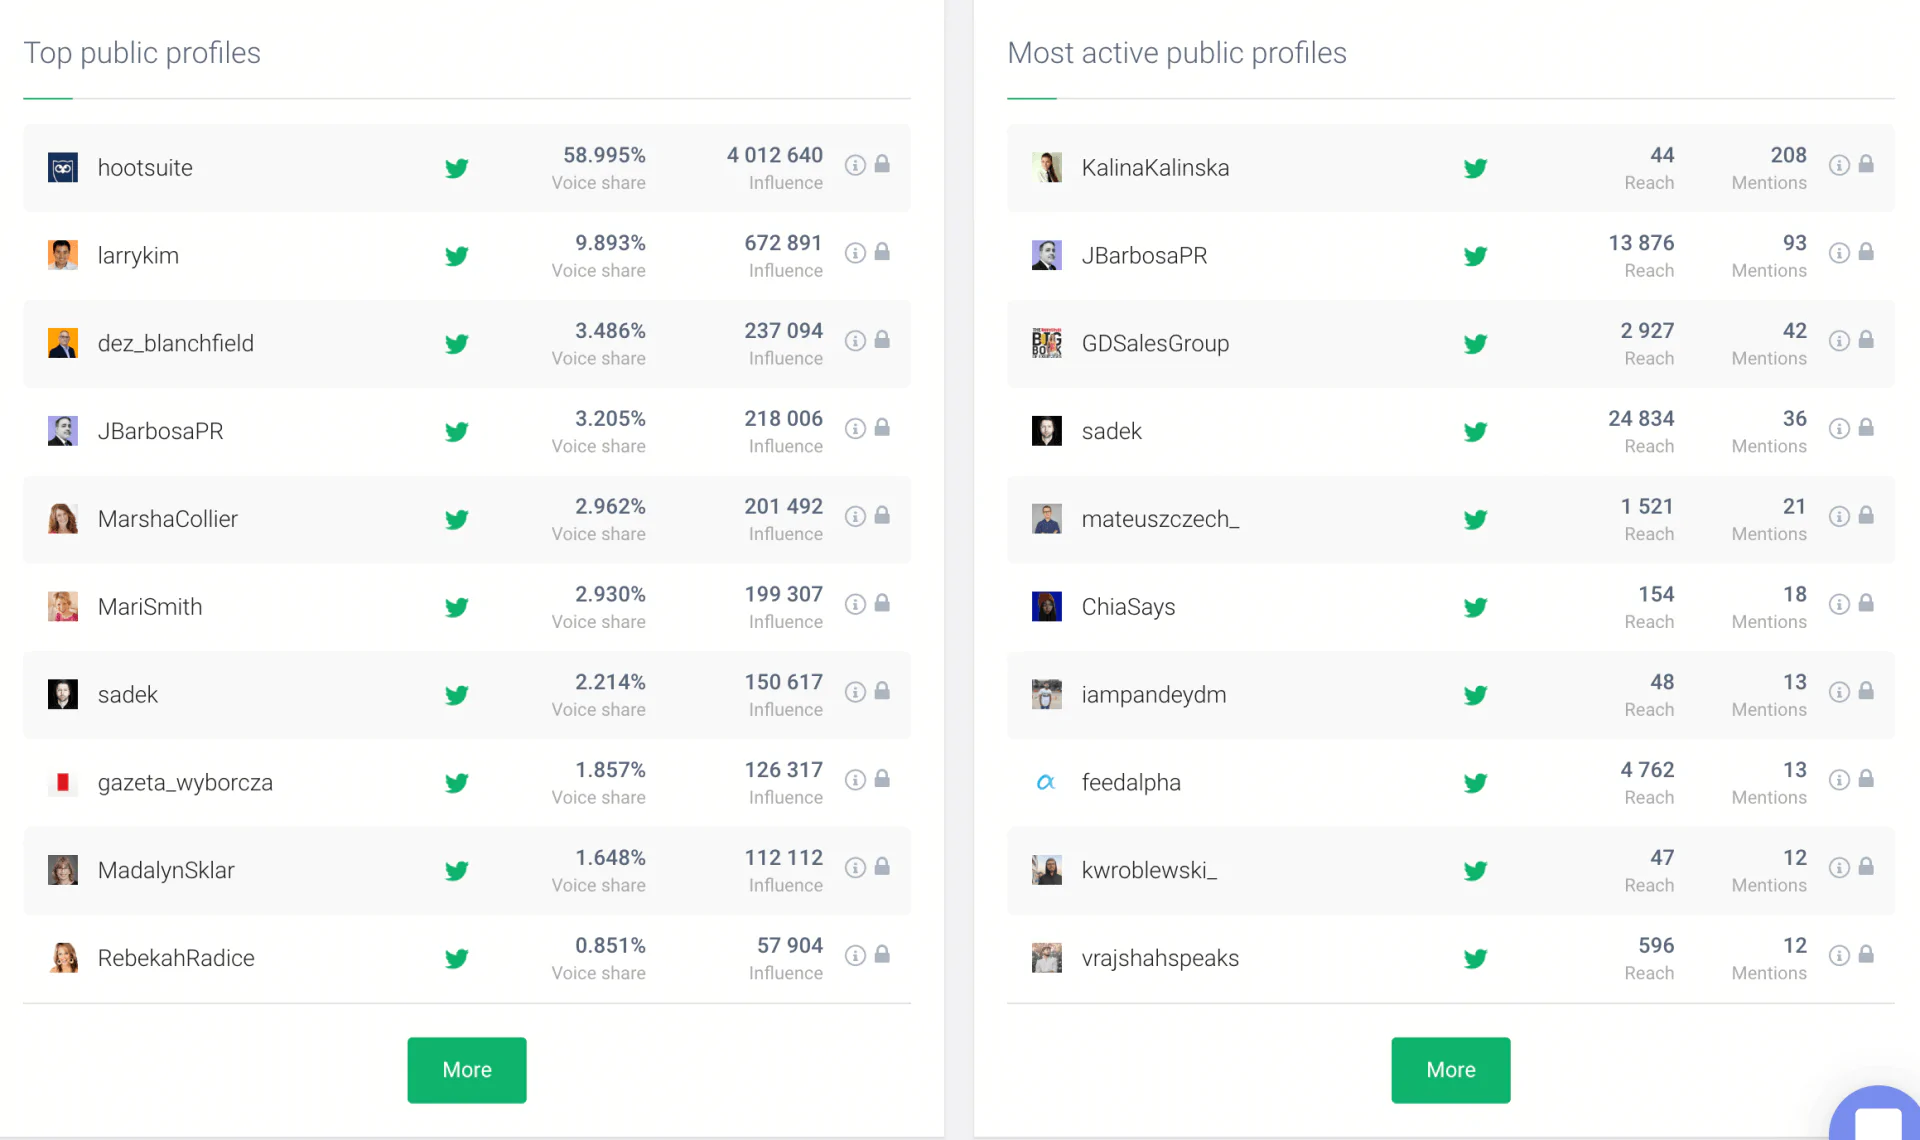The image size is (1920, 1140).
Task: Click the lock icon in the hootsuite row
Action: pyautogui.click(x=882, y=164)
